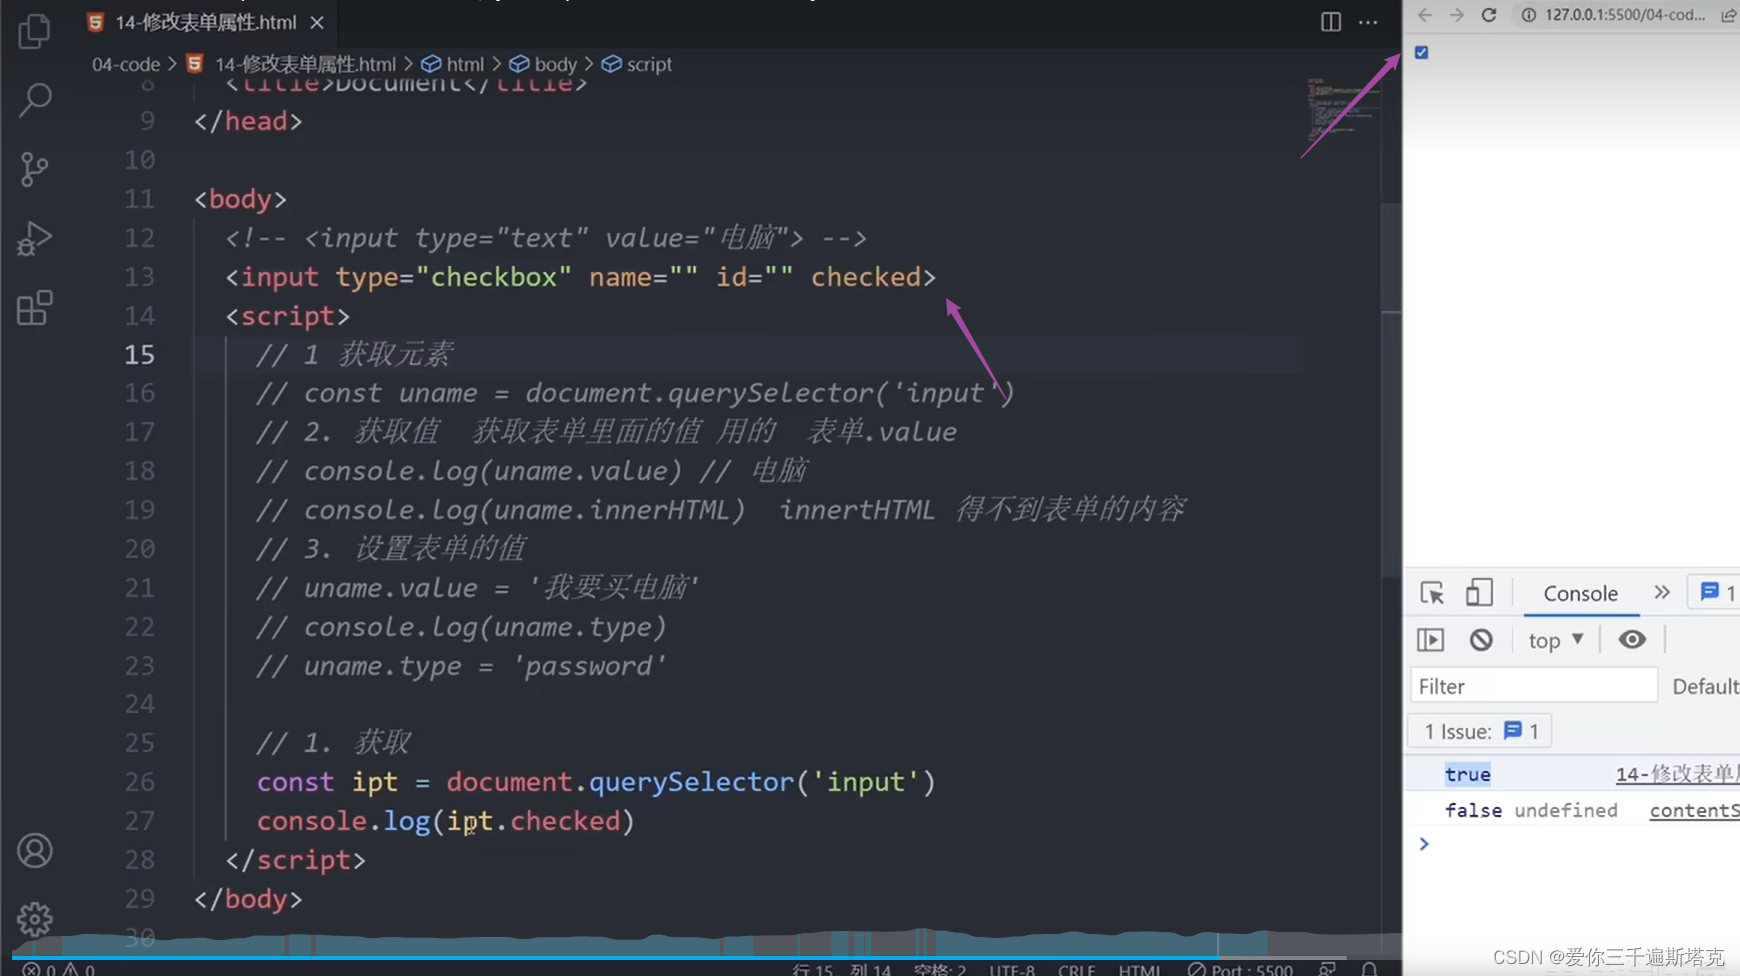The height and width of the screenshot is (976, 1740).
Task: Open the live expression eye icon
Action: click(x=1632, y=640)
